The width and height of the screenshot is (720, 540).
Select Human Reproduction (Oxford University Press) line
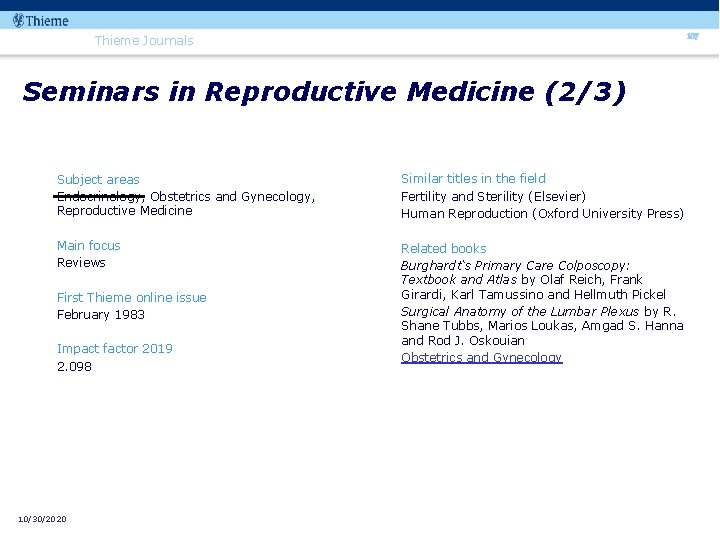(x=542, y=214)
